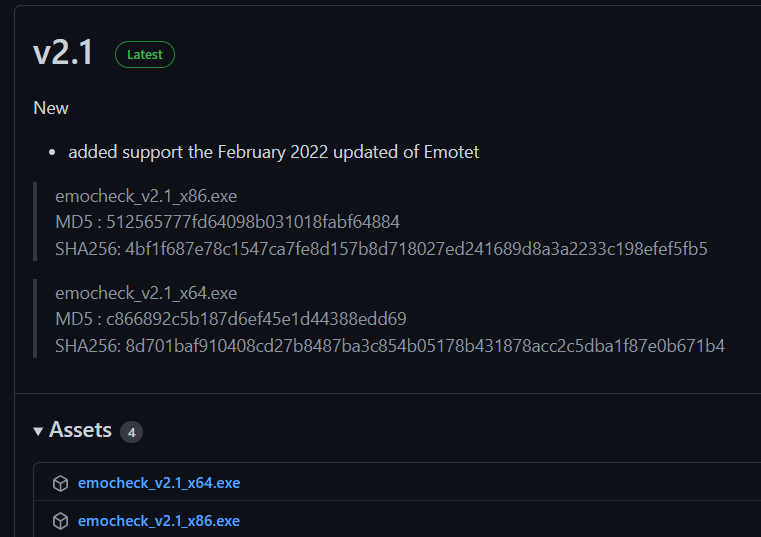Click the x64 SHA256 hash line
The height and width of the screenshot is (537, 761).
point(390,346)
